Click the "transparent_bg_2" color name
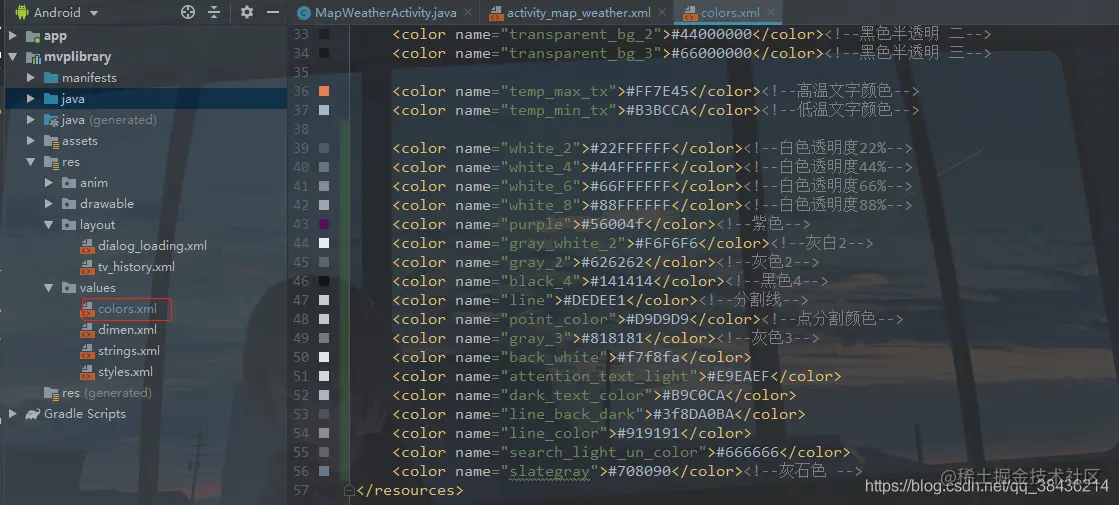 point(581,34)
